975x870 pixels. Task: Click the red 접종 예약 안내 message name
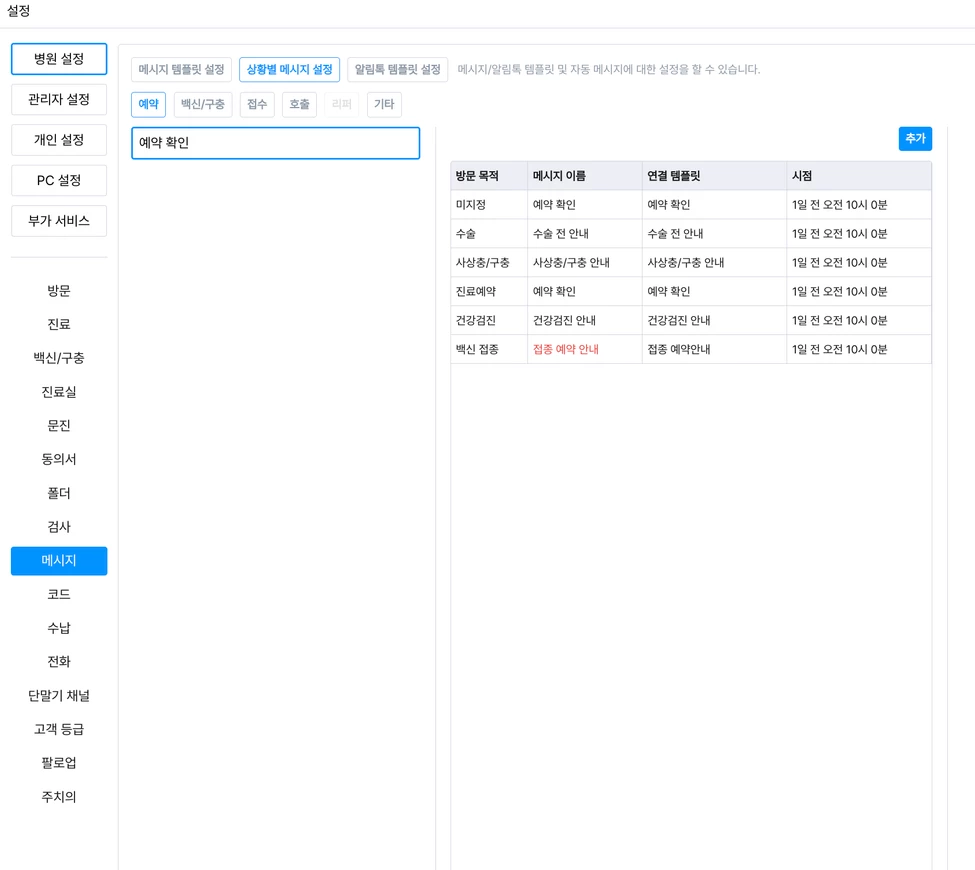[x=566, y=350]
